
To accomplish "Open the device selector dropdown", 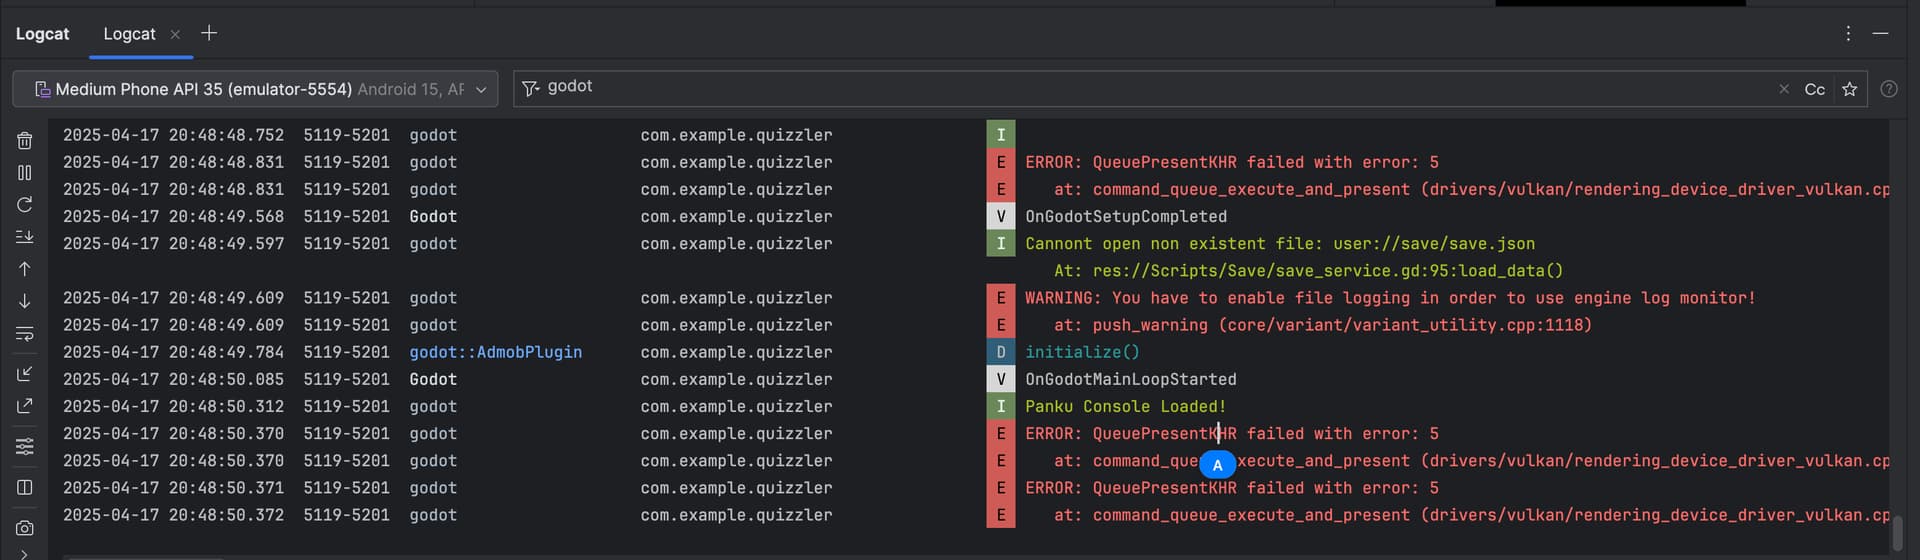I will pos(255,89).
